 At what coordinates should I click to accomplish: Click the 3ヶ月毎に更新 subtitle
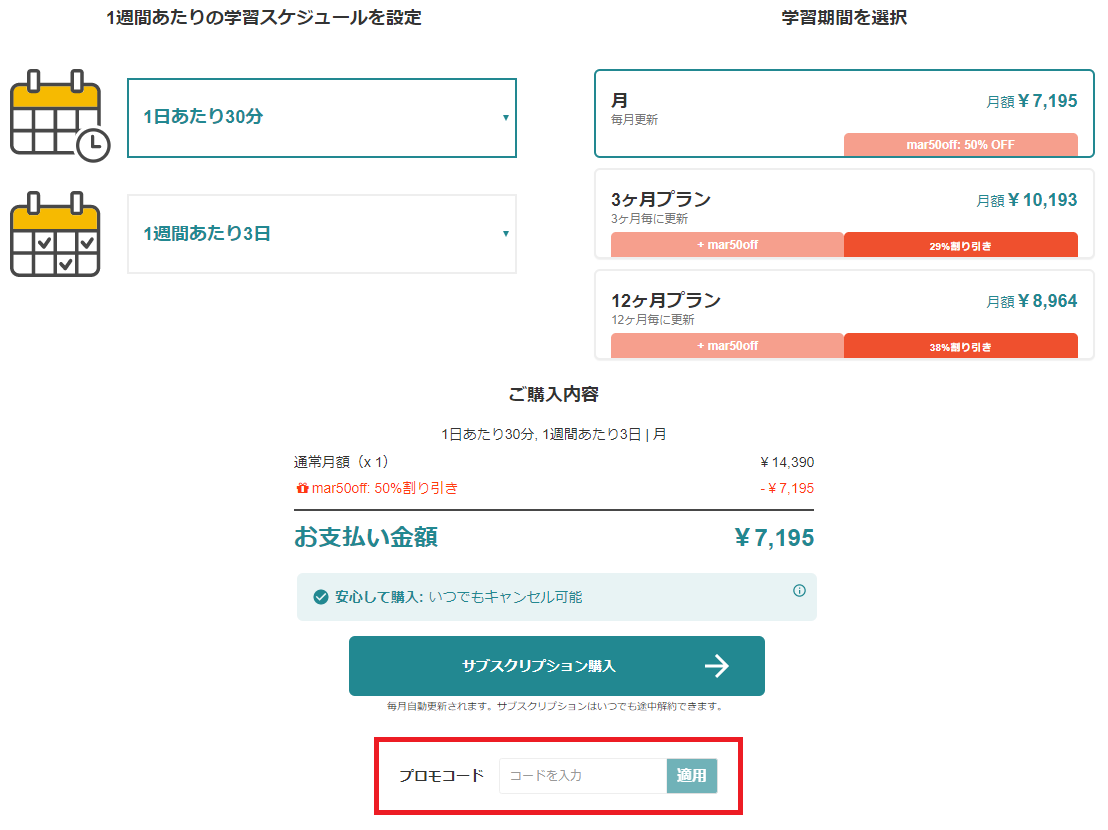pyautogui.click(x=649, y=219)
